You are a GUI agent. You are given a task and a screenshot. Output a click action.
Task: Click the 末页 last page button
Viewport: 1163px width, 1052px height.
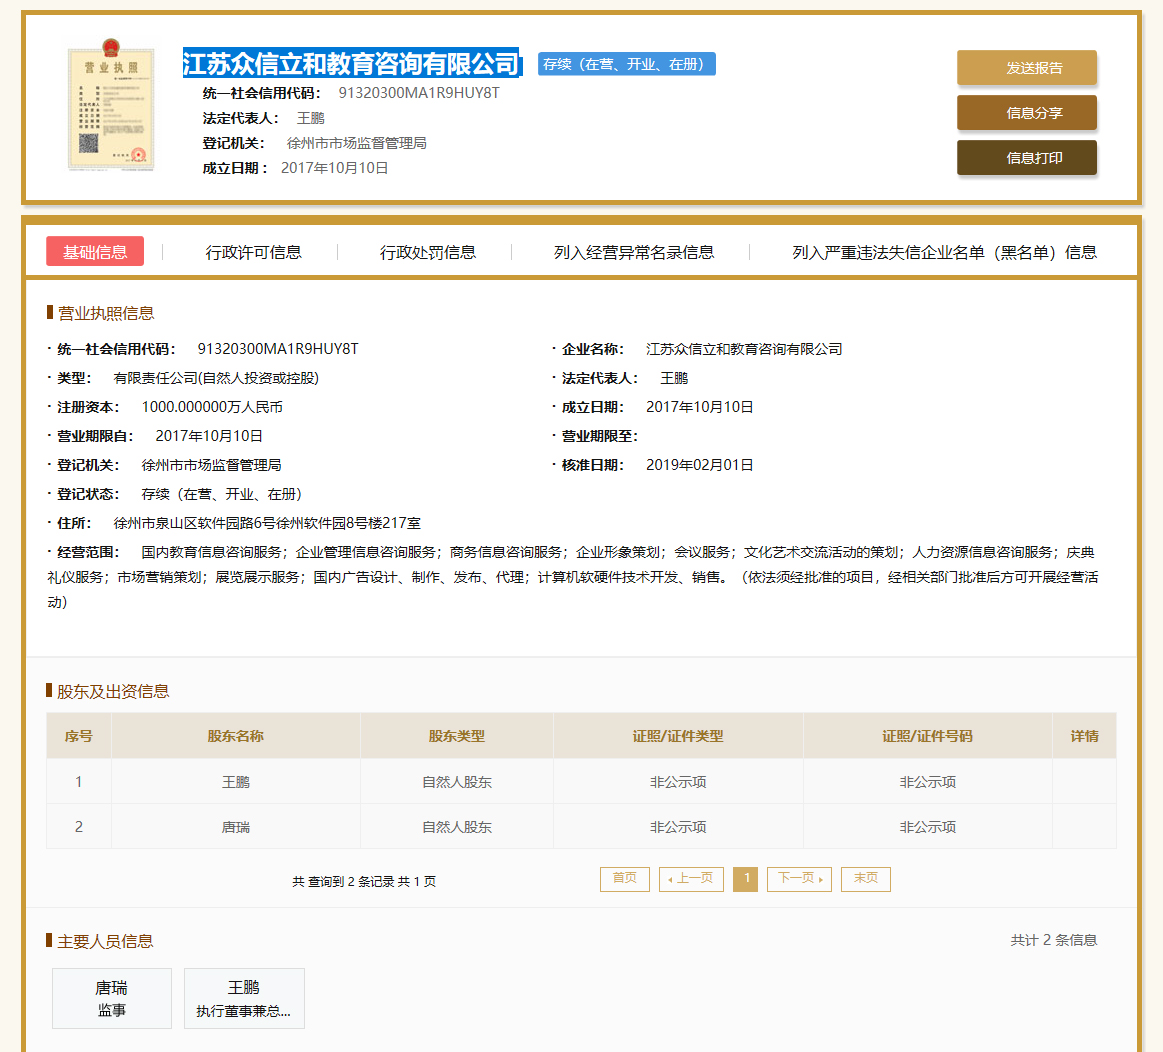[865, 879]
